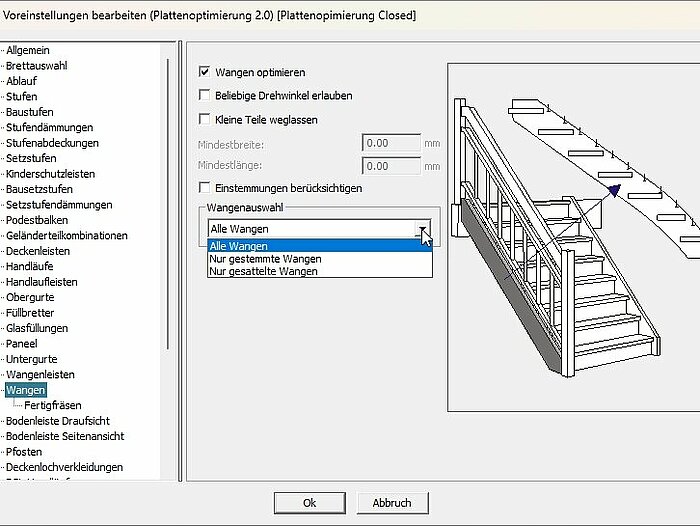Image resolution: width=700 pixels, height=526 pixels.
Task: Select Geländerteilkombinationen entry
Action: (x=67, y=235)
